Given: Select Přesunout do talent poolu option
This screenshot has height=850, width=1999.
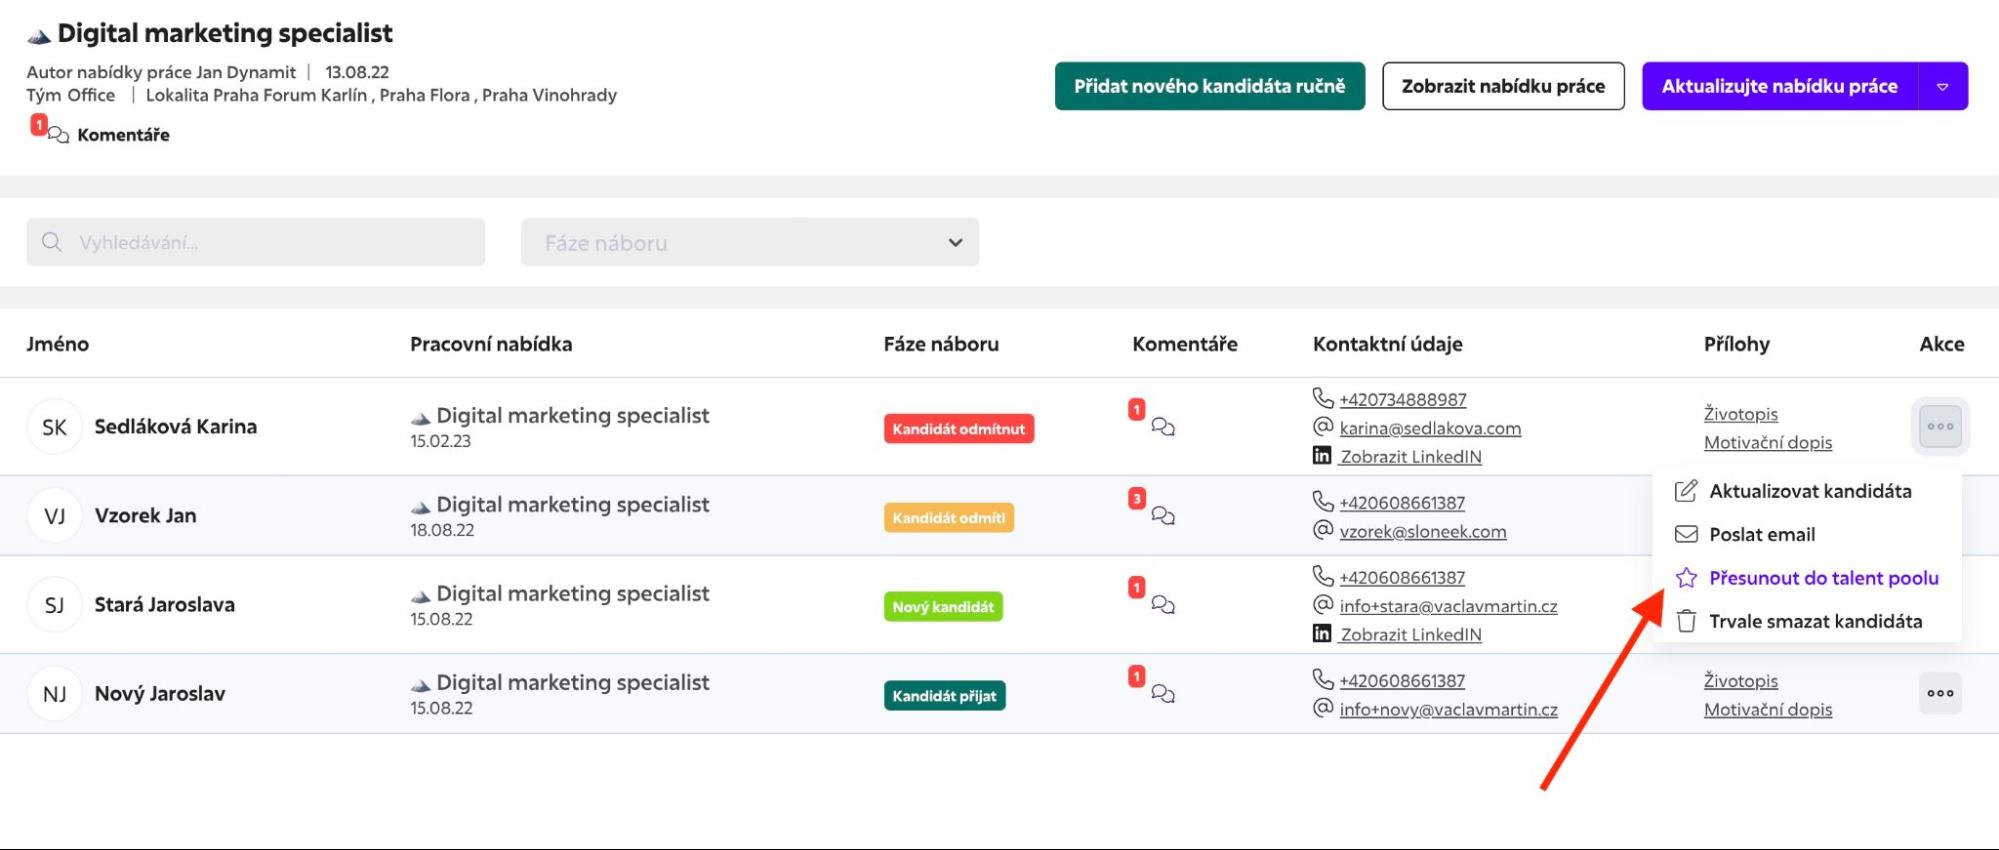Looking at the screenshot, I should 1822,578.
